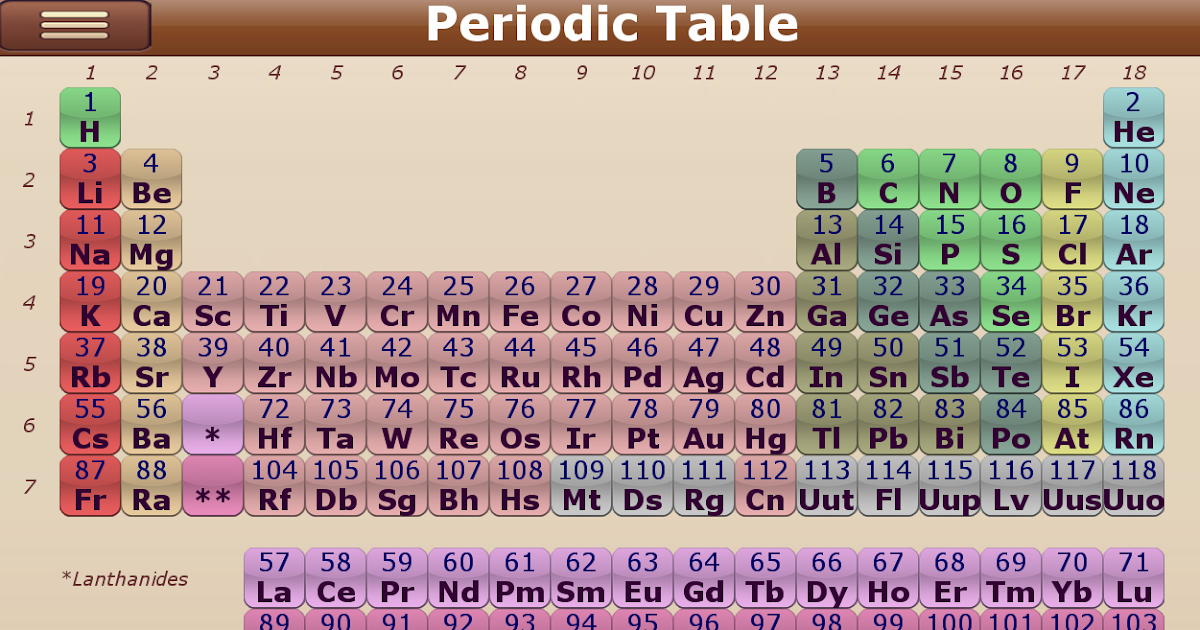Select the Sulfur (S) element
Viewport: 1200px width, 630px height.
1011,240
